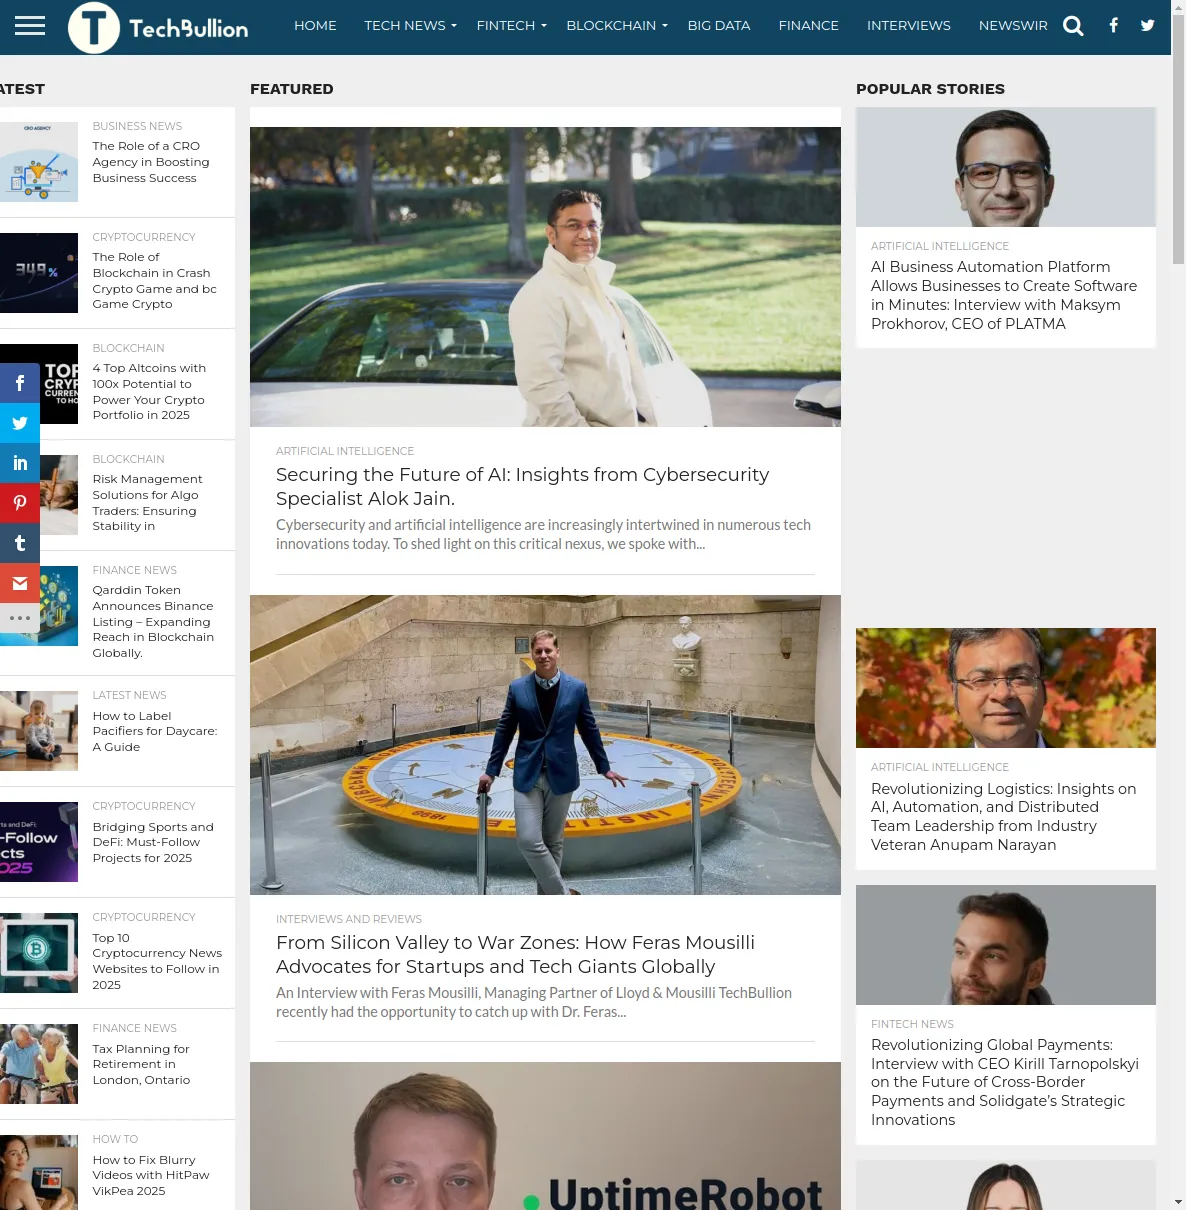Read '4 Top Altcoins with 100x Potential'
Screen dimensions: 1186x1210
149,392
